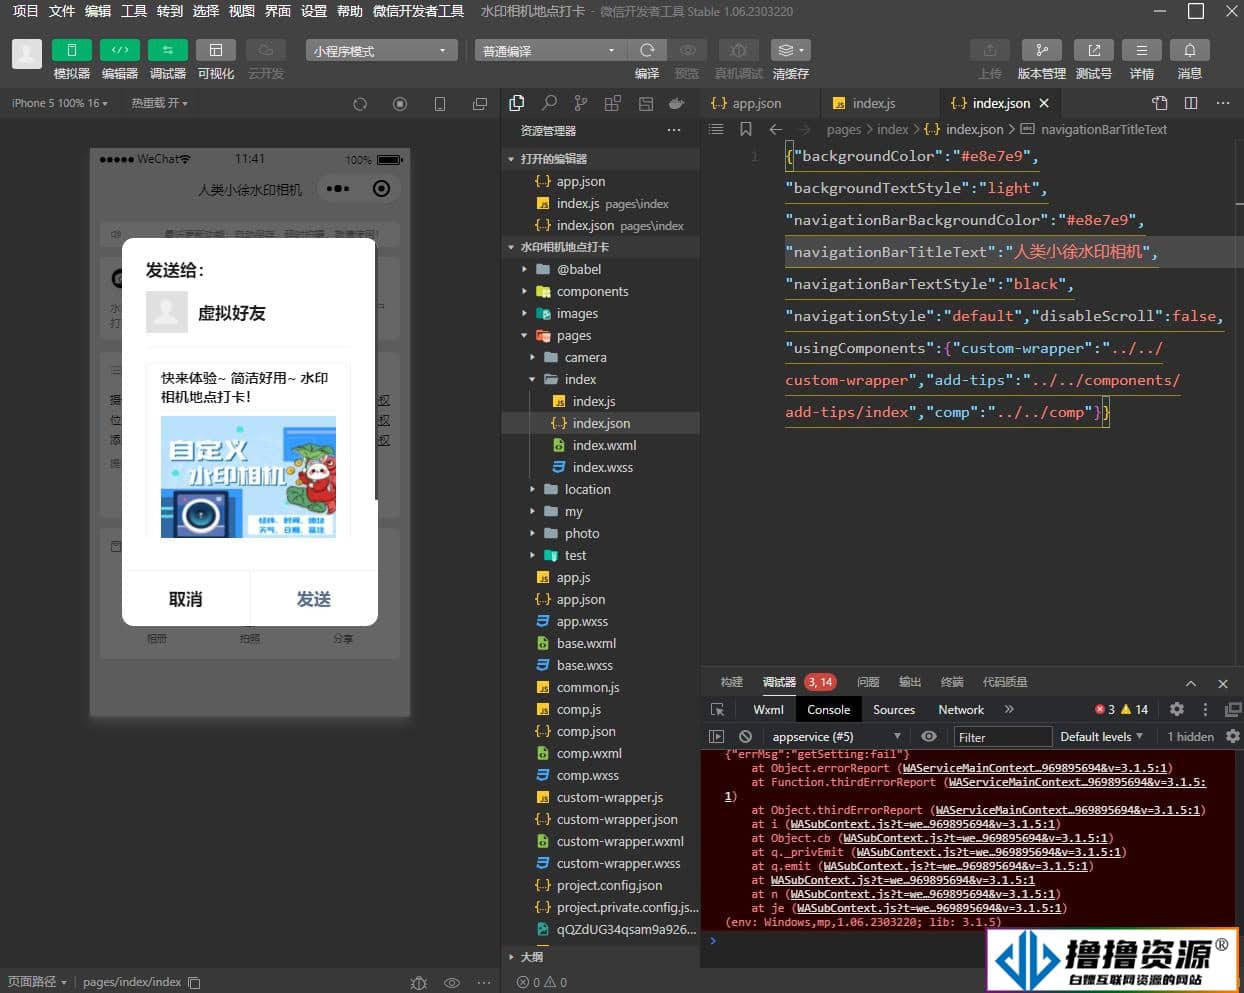Open the hot reload (热重载) dropdown
Viewport: 1244px width, 993px height.
[x=159, y=103]
